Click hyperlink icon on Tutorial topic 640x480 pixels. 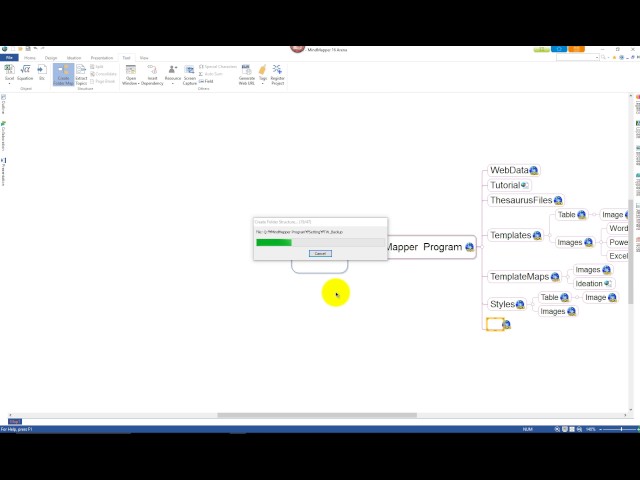[525, 185]
